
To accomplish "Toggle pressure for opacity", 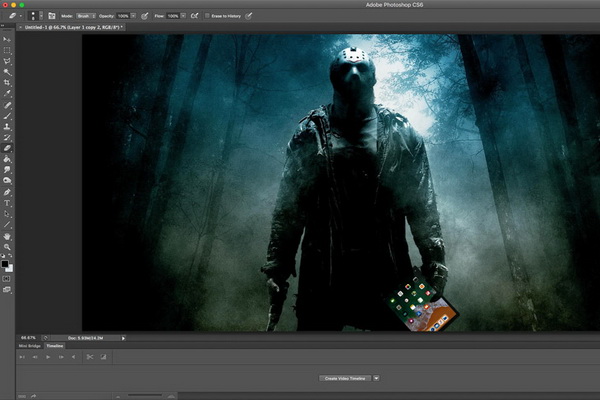I will coord(145,16).
